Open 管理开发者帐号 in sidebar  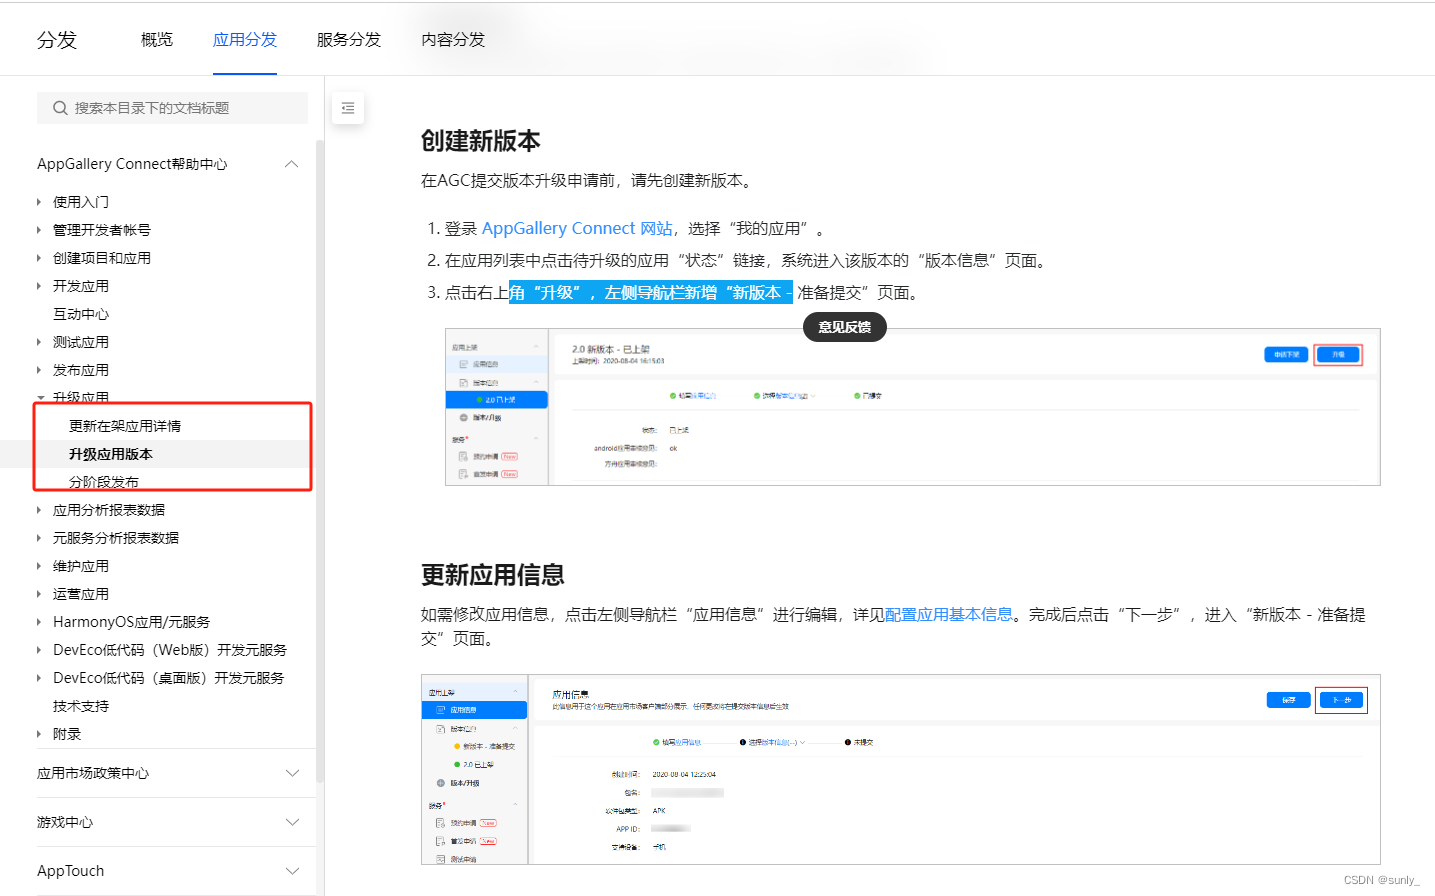point(102,230)
